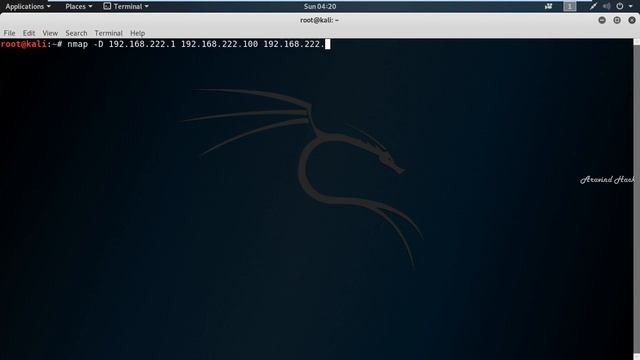Click the root@kali window title bar
The height and width of the screenshot is (360, 640).
(x=320, y=20)
